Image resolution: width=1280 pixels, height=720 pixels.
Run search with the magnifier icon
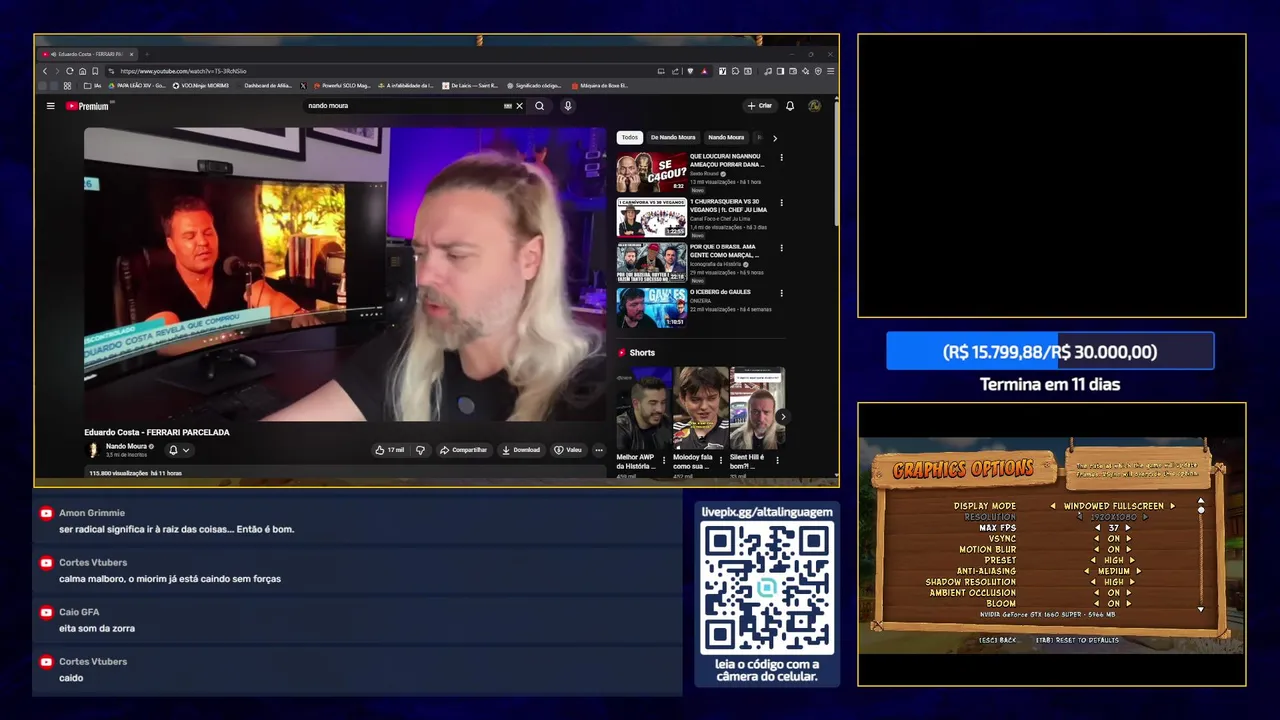[x=540, y=106]
